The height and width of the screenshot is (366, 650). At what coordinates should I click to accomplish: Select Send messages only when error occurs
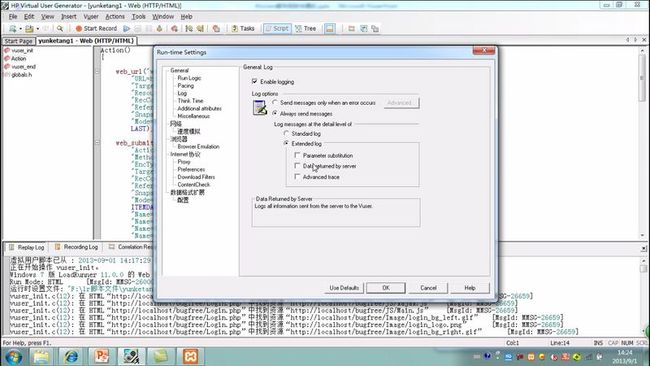[x=275, y=102]
